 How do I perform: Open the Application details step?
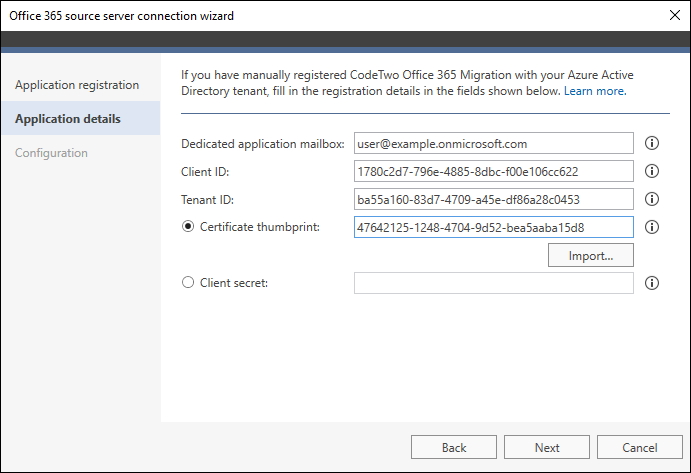point(81,118)
